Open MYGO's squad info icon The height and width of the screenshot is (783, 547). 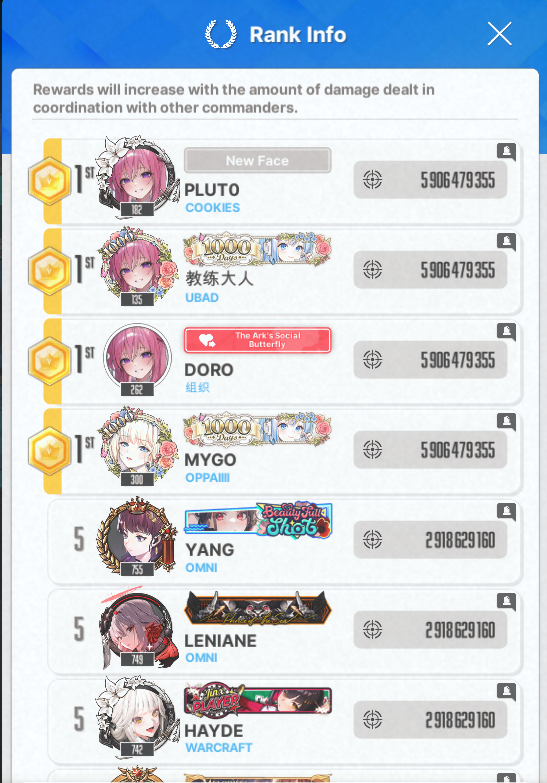[506, 422]
